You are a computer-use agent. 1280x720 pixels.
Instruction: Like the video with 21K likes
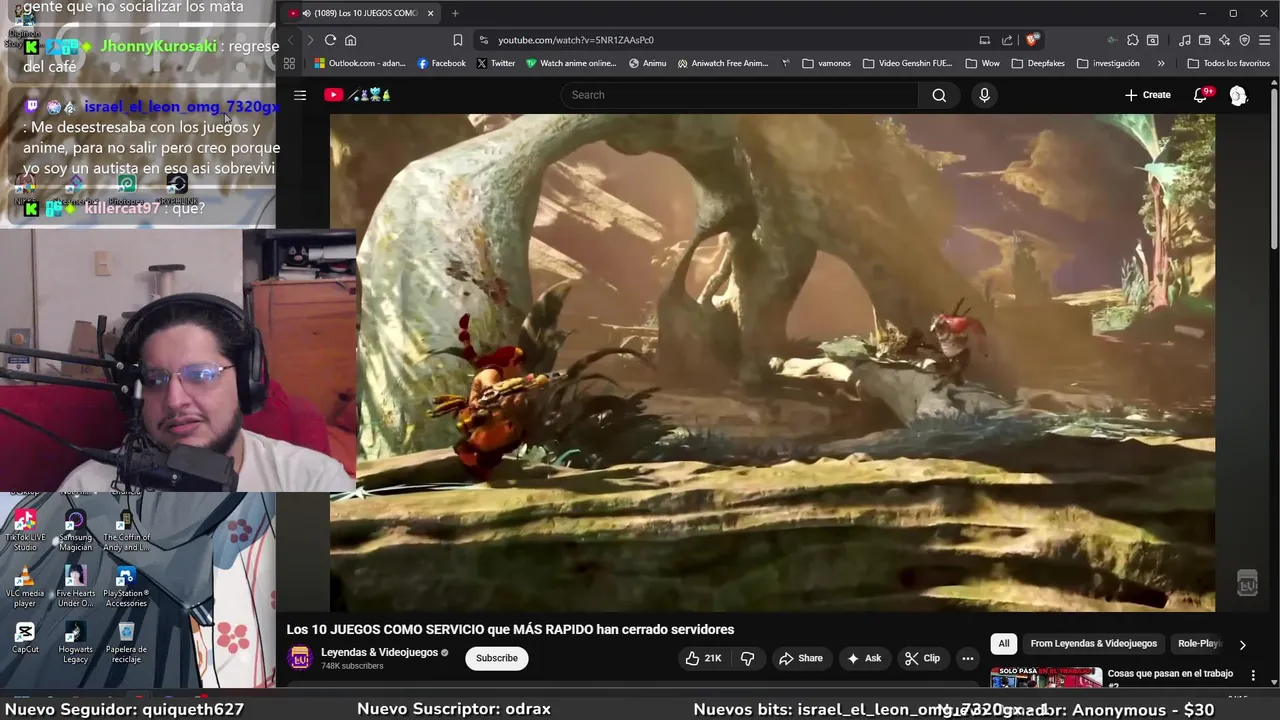[x=704, y=658]
